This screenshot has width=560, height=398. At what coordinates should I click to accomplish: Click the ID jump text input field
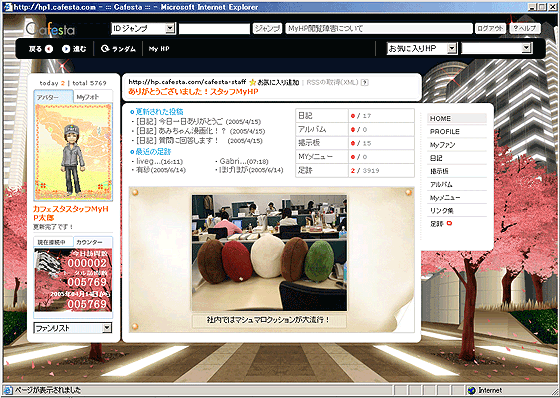214,29
